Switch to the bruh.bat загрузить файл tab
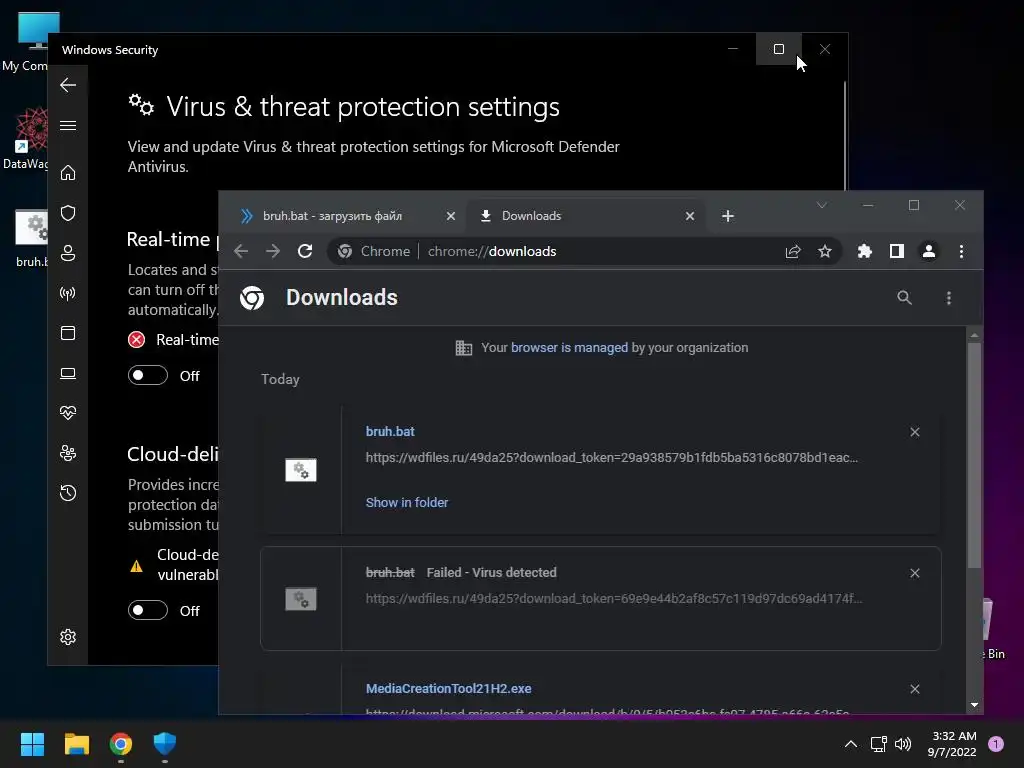The width and height of the screenshot is (1024, 768). (x=333, y=216)
